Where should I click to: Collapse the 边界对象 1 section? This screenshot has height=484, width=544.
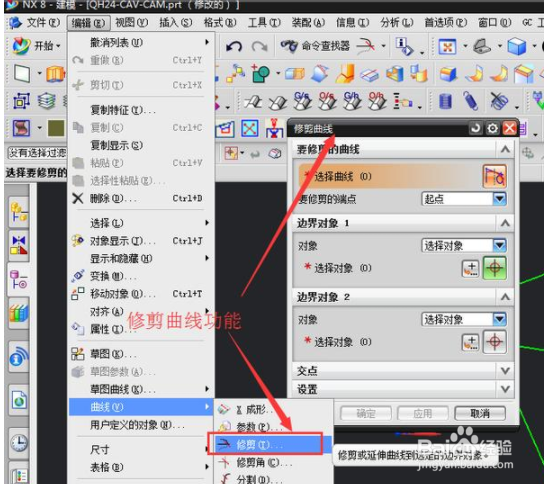point(505,223)
